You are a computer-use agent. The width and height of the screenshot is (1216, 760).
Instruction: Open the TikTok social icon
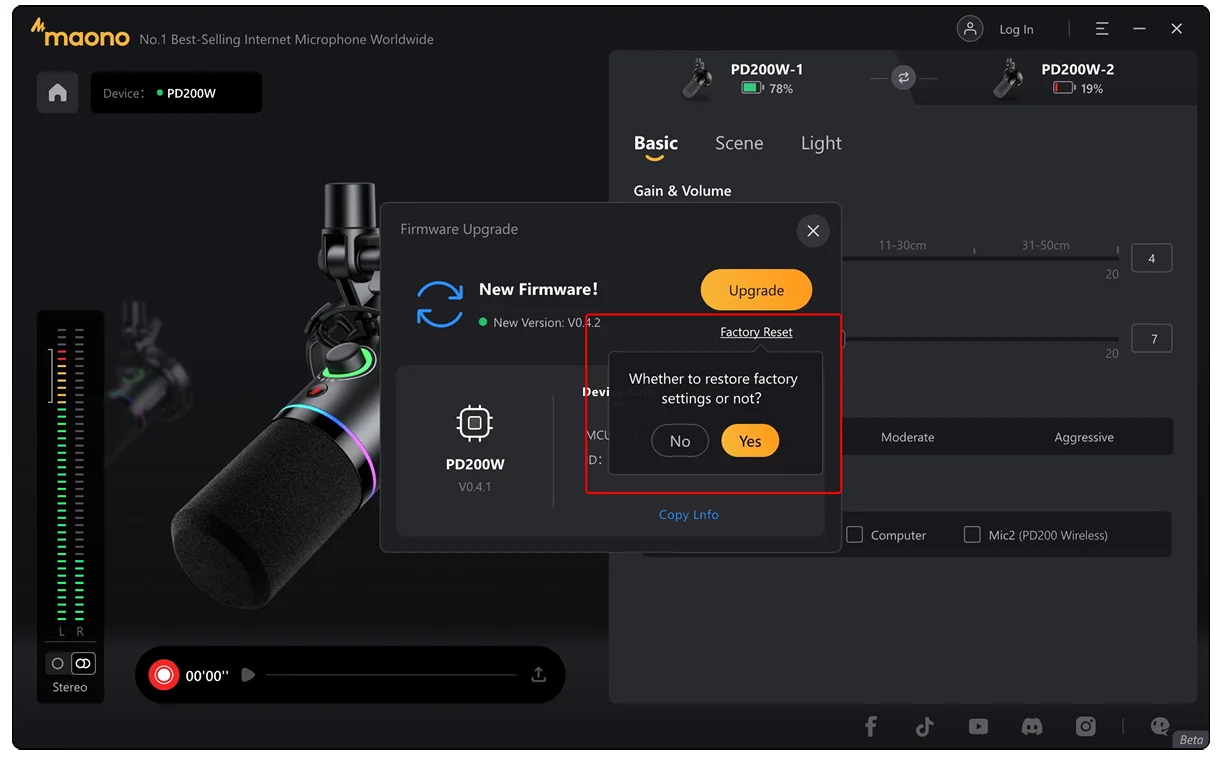[924, 727]
